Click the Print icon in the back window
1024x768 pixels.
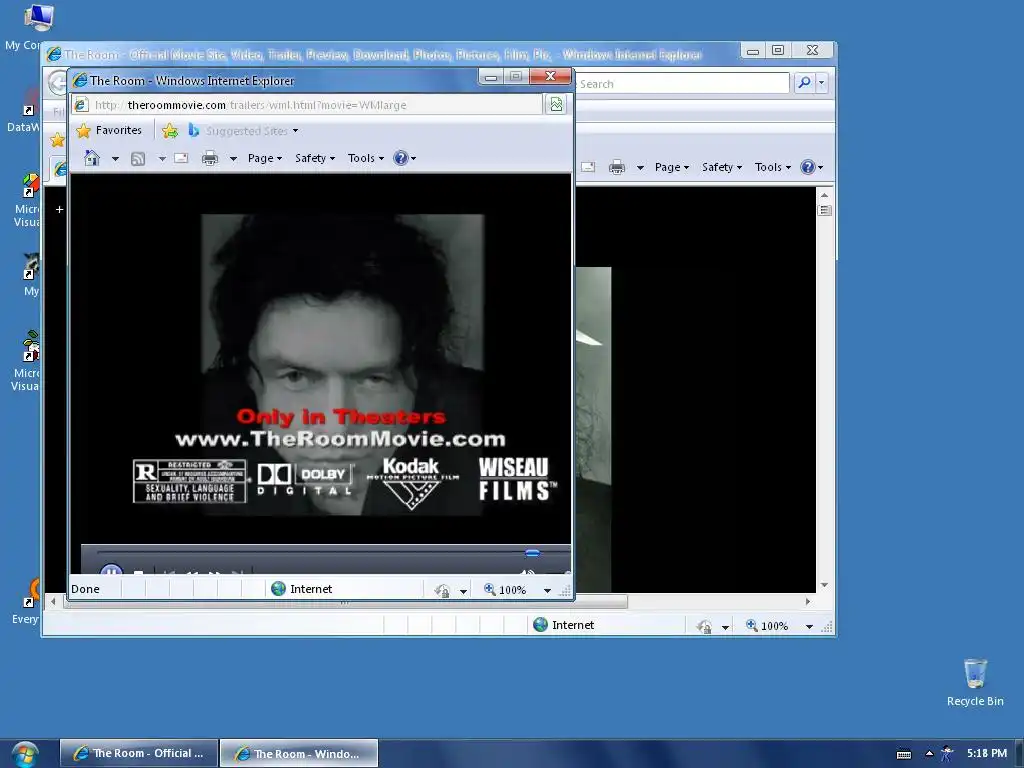point(616,167)
